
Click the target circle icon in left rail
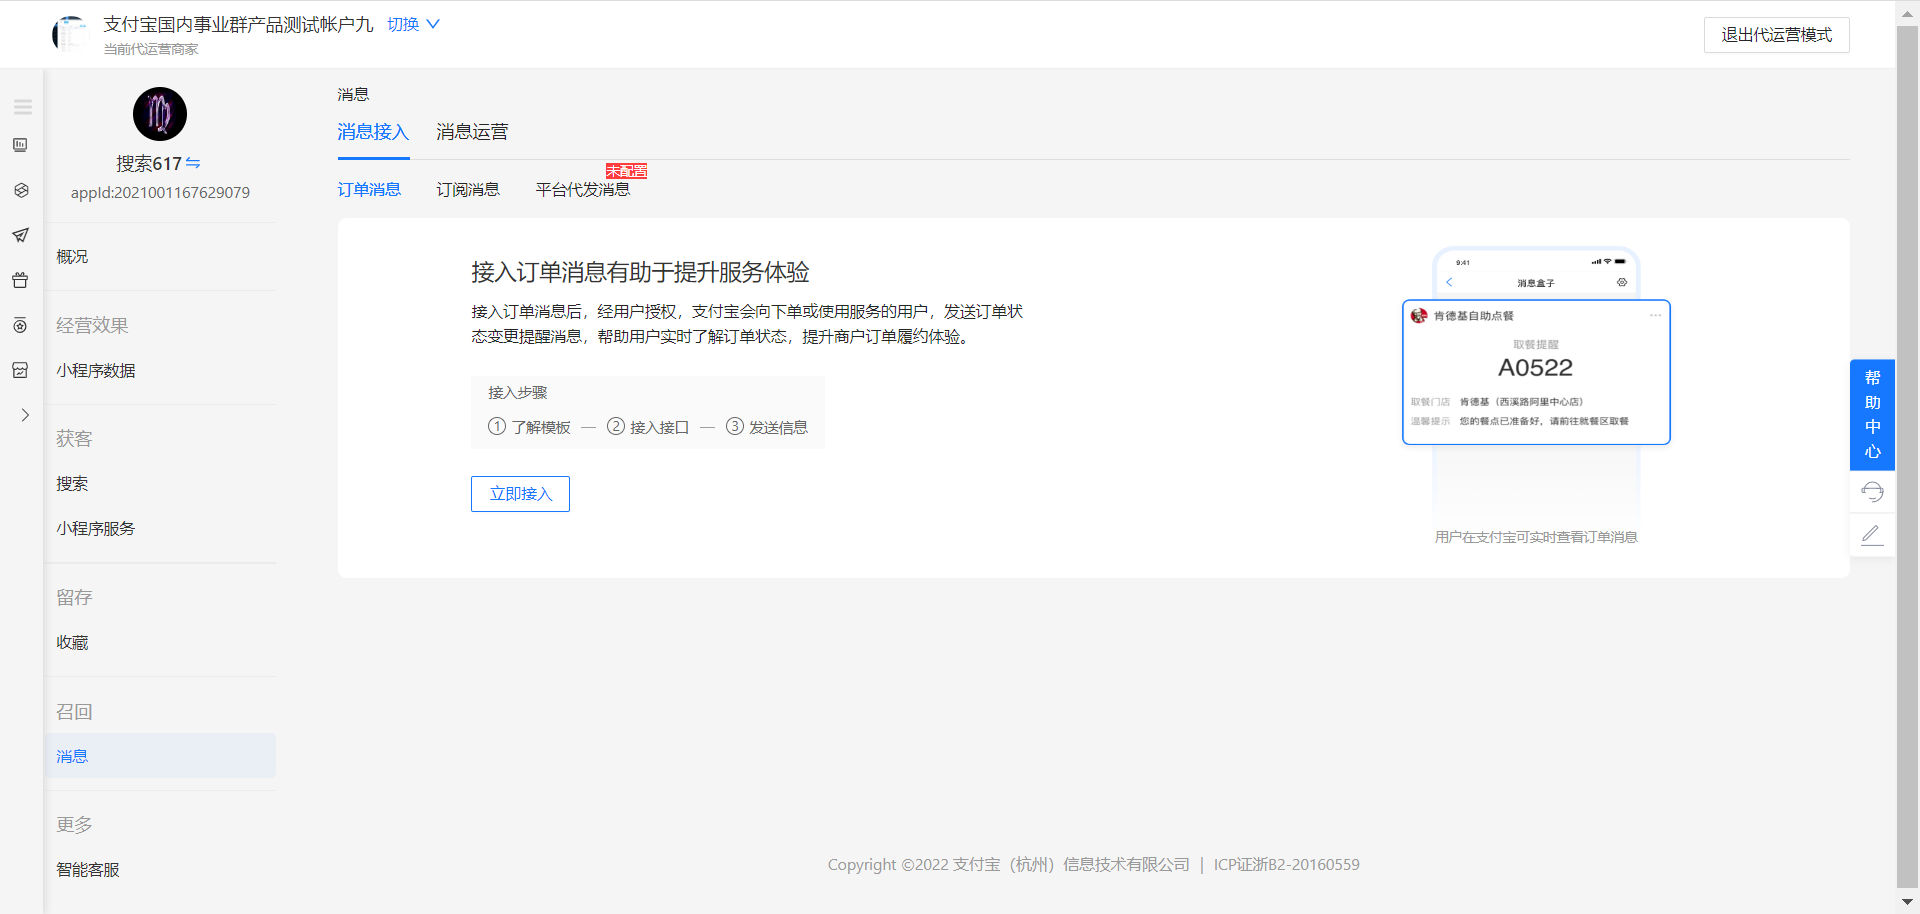point(20,325)
